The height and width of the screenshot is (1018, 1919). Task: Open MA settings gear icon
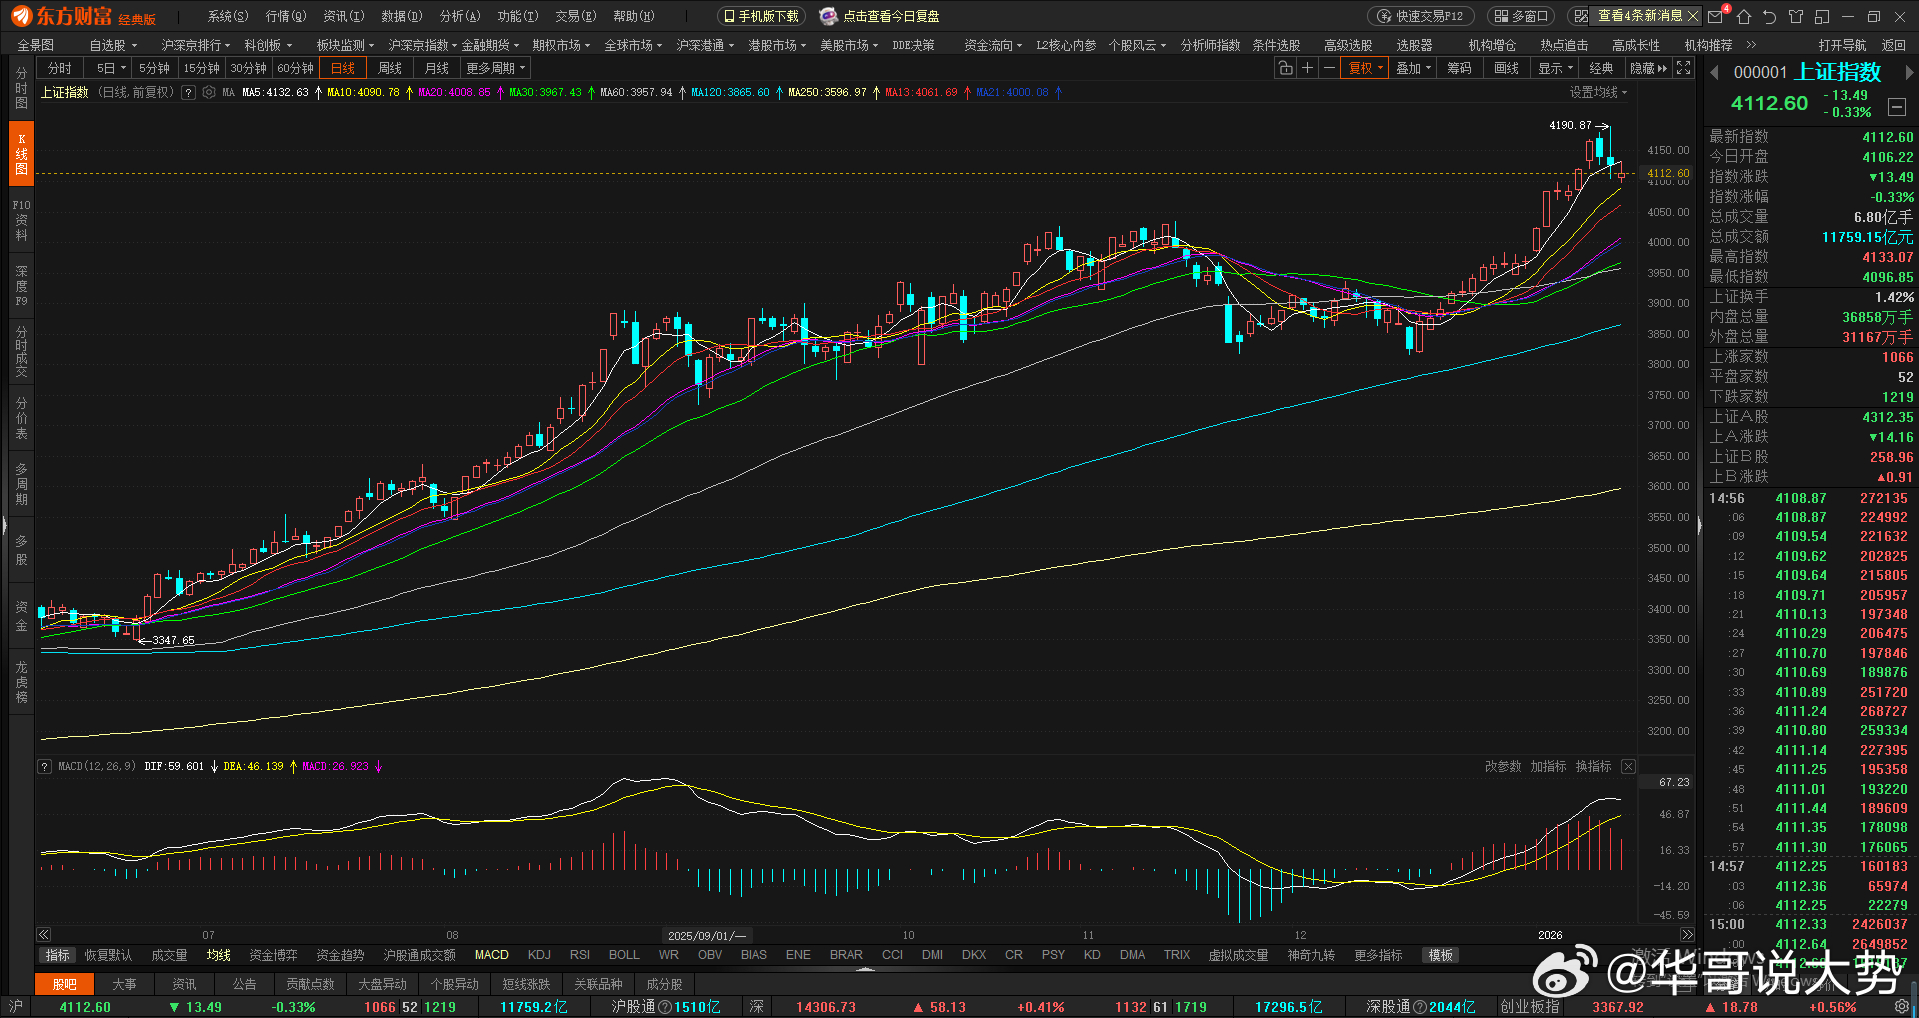point(209,92)
